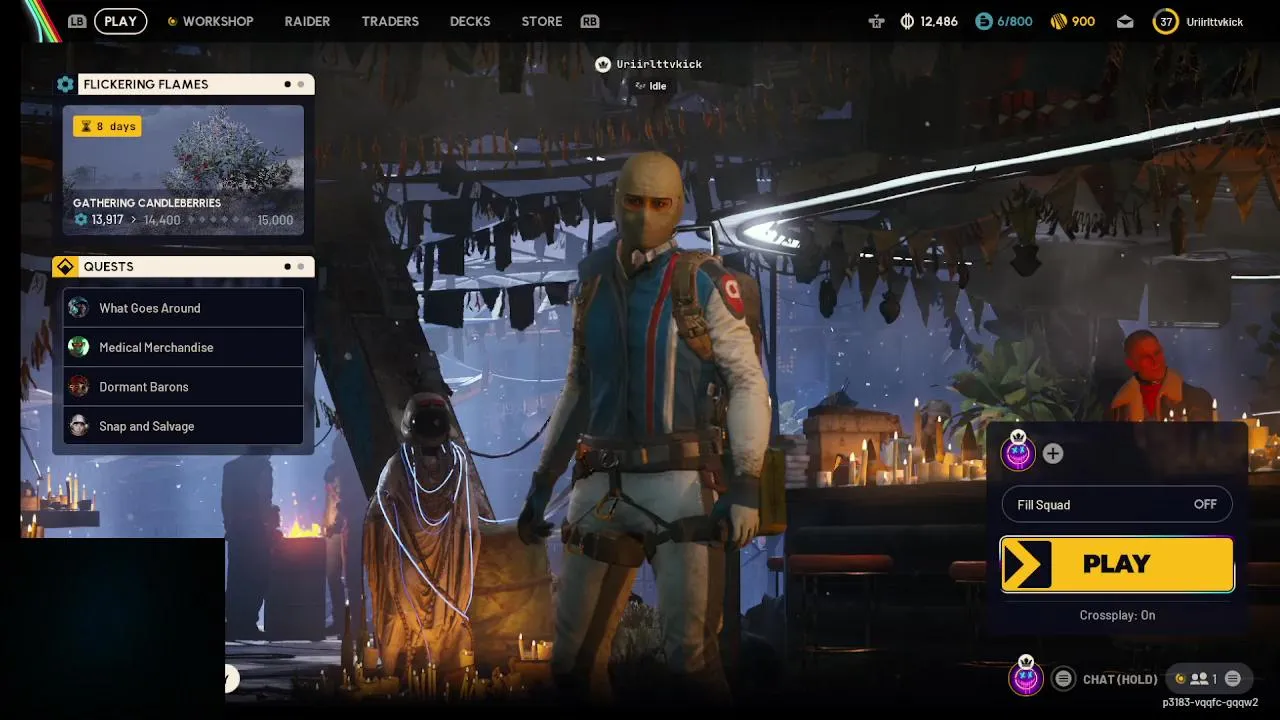Screen dimensions: 1280x720
Task: Click the crown icon above player name
Action: pyautogui.click(x=603, y=64)
